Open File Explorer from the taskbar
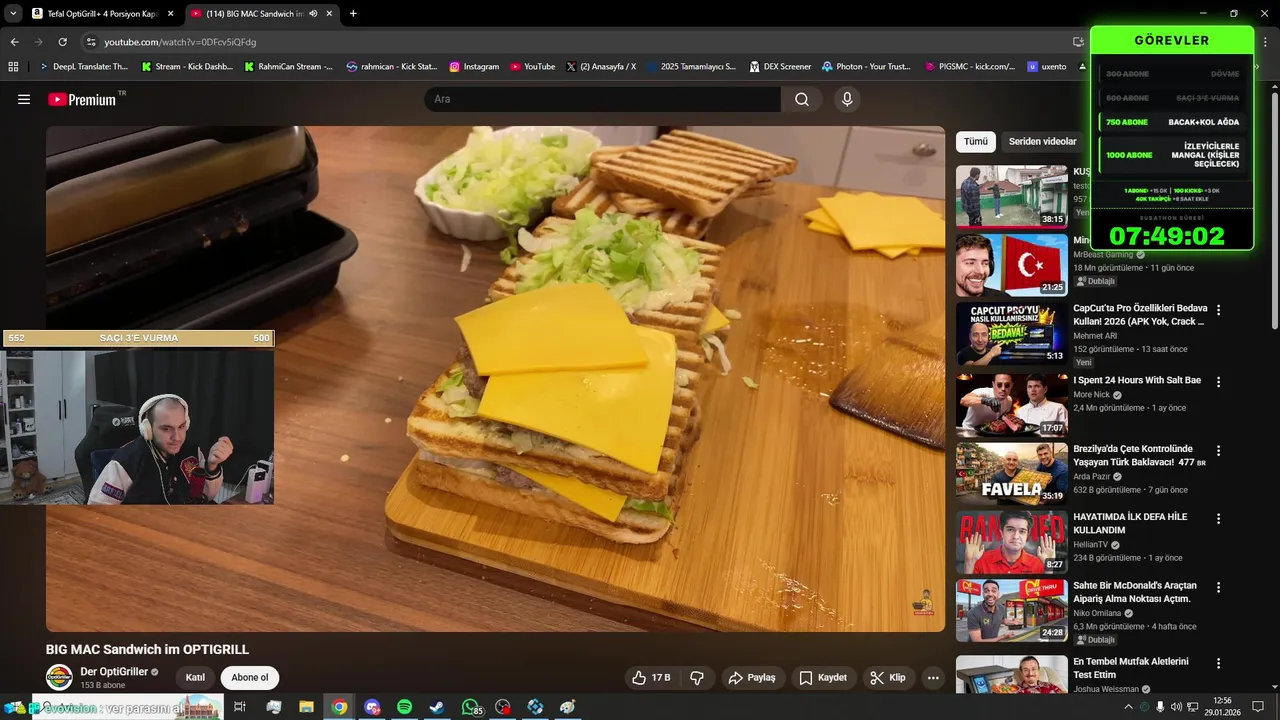1280x720 pixels. (x=306, y=707)
